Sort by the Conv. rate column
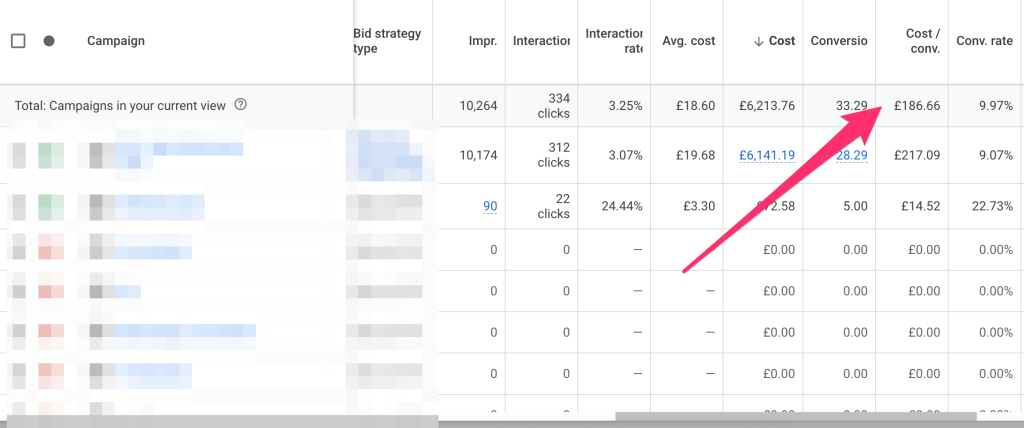Image resolution: width=1024 pixels, height=428 pixels. click(985, 41)
